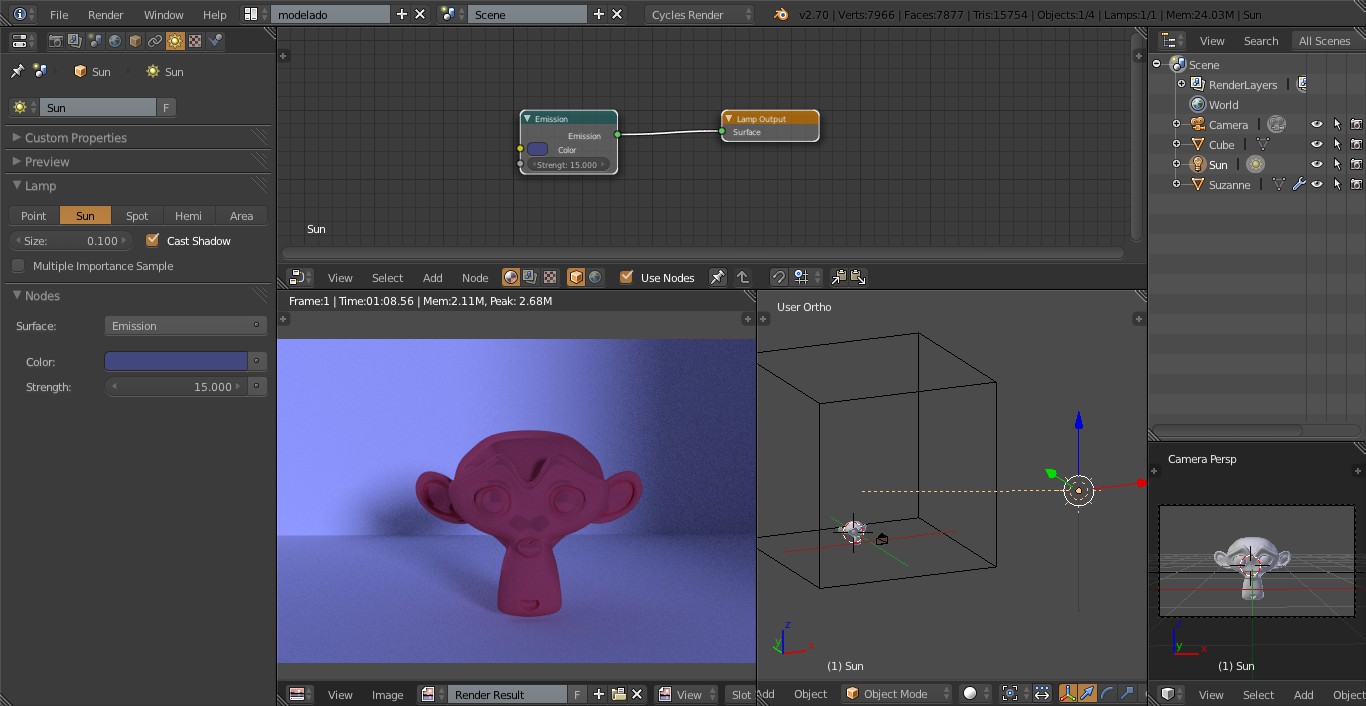This screenshot has width=1366, height=706.
Task: Click the Suzanne modifier wrench icon
Action: tap(1298, 184)
